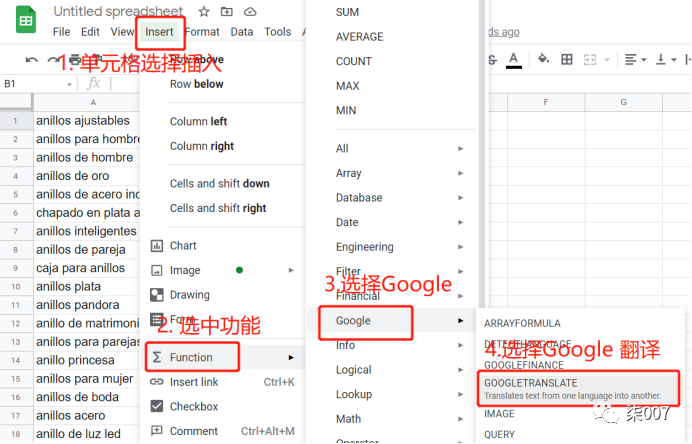Click the borders grid icon
This screenshot has width=692, height=444.
567,59
